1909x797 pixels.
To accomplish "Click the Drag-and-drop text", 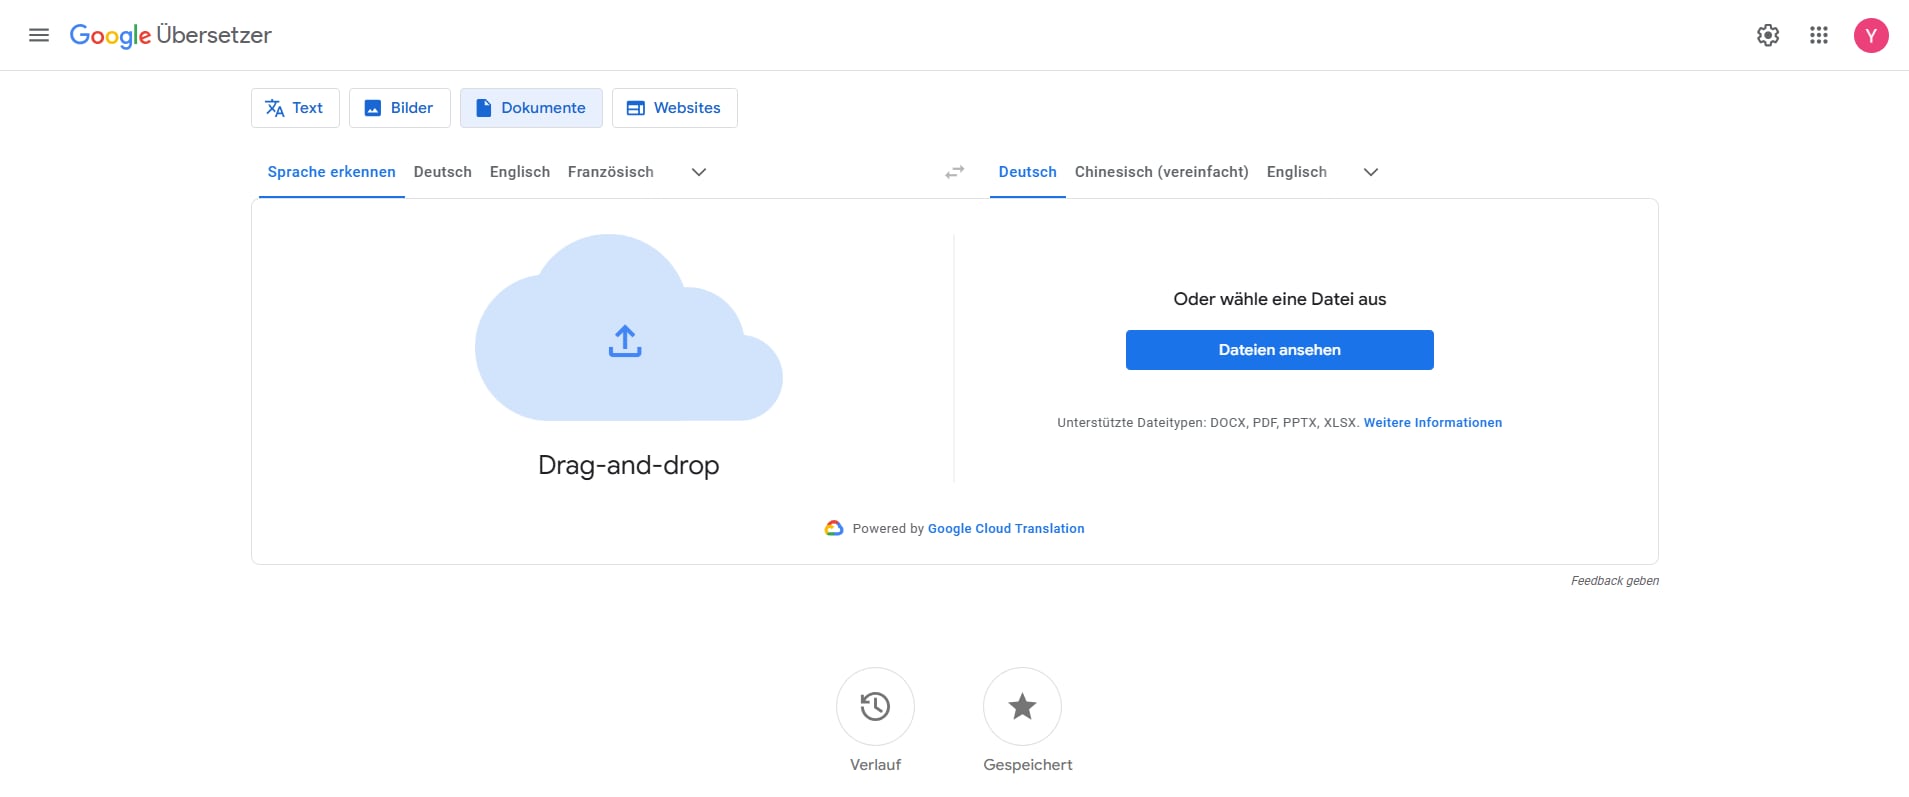I will tap(629, 465).
